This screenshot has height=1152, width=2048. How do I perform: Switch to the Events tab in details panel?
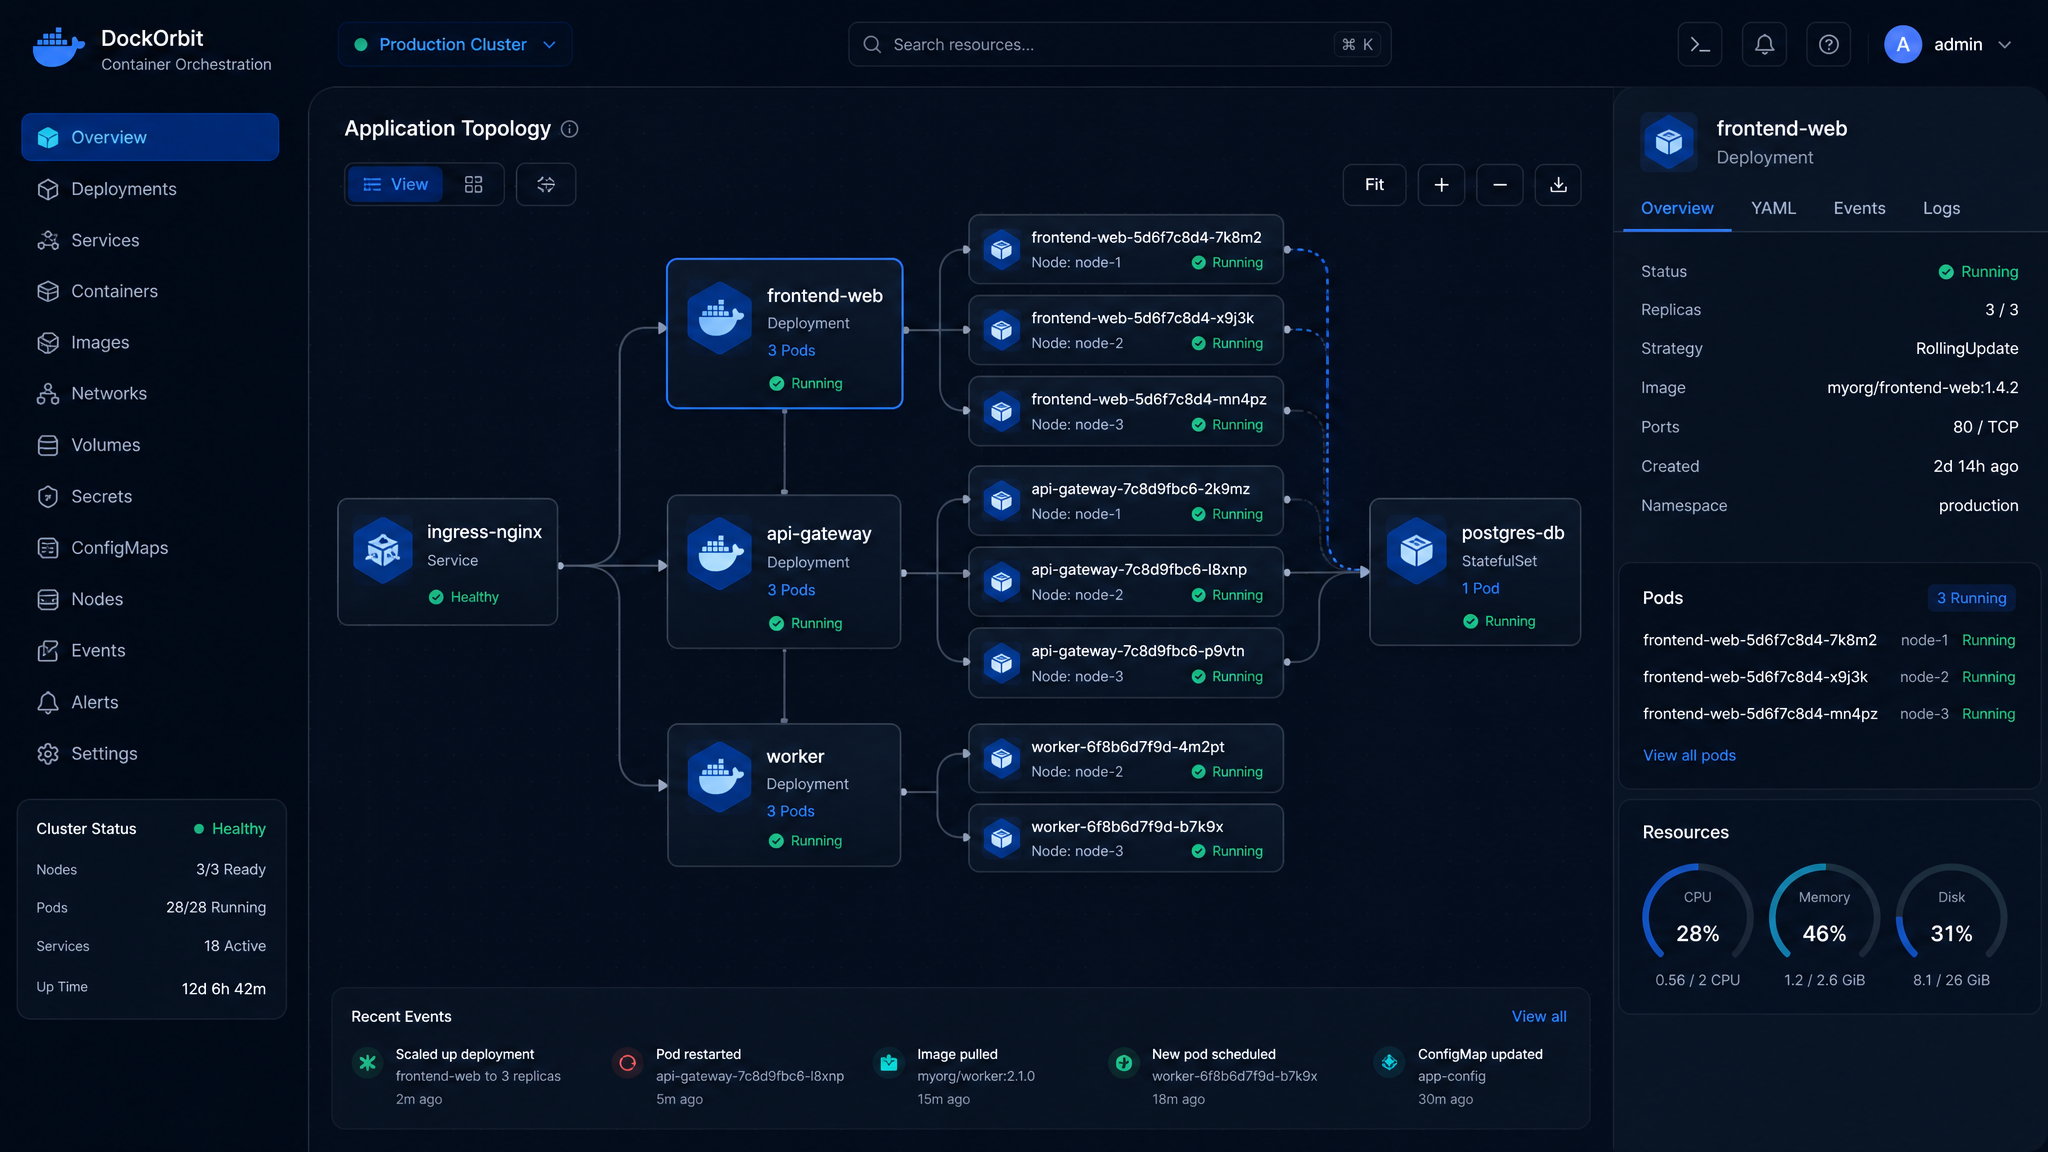coord(1859,208)
